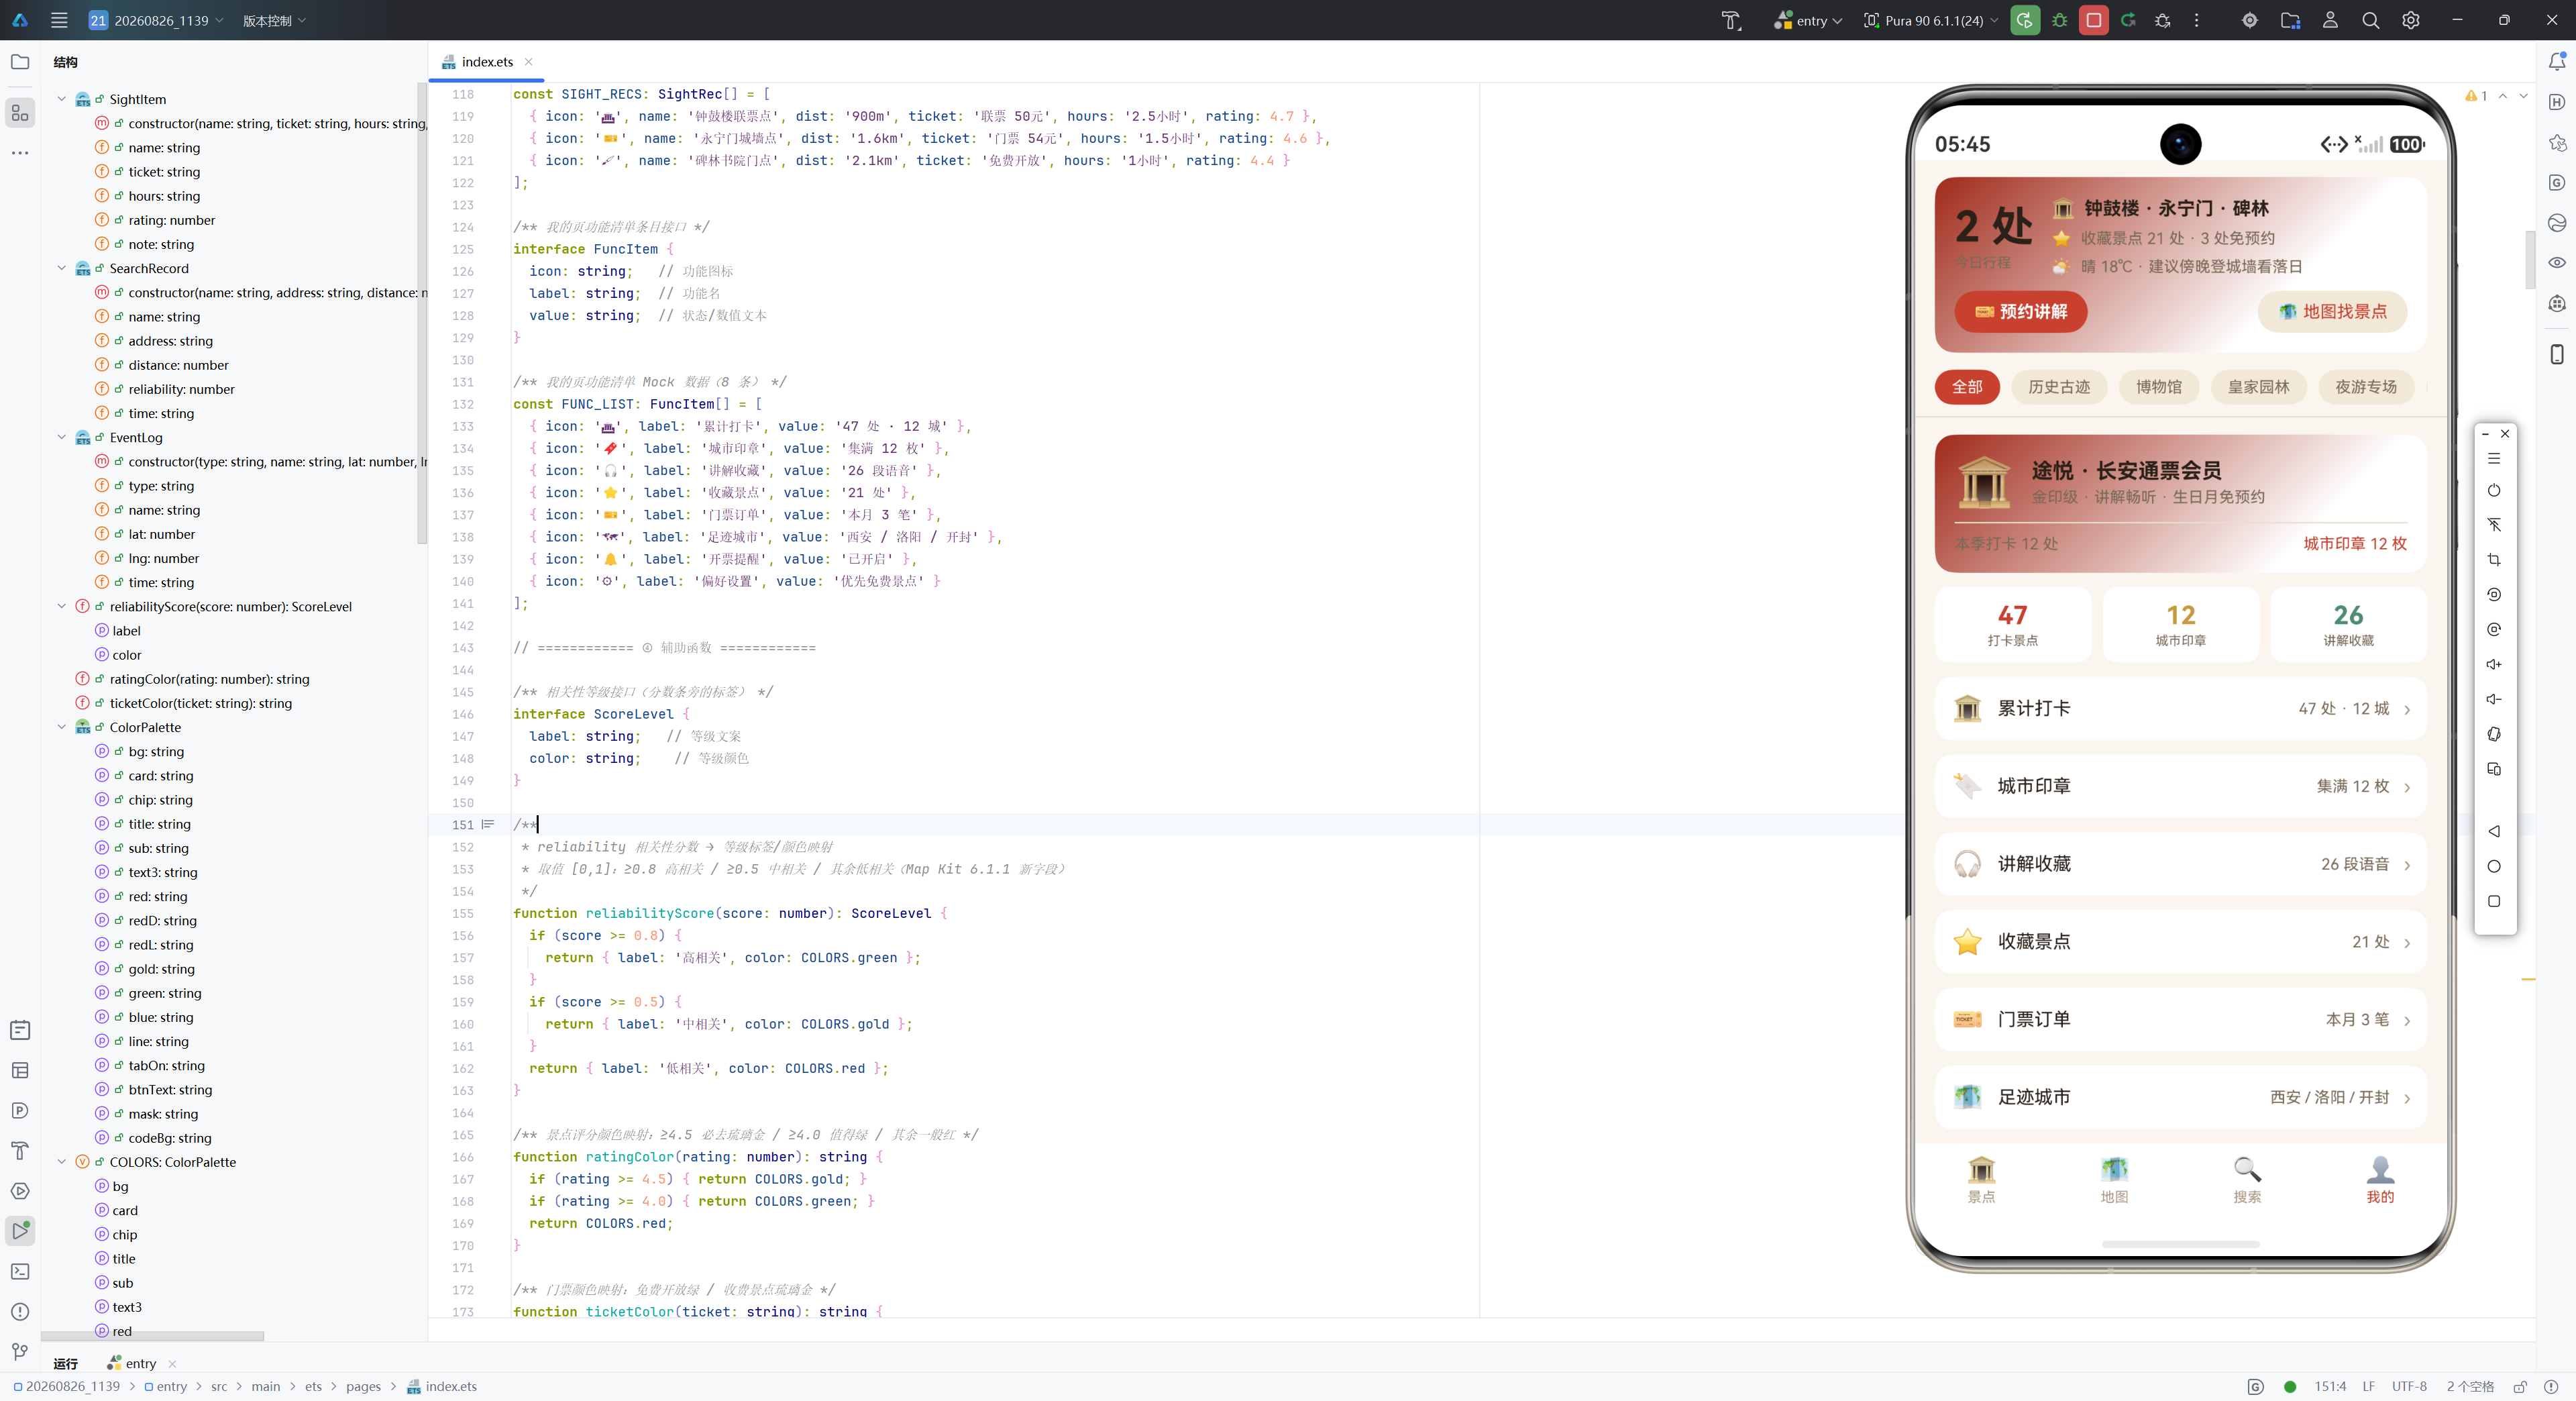Click the ratingColor function tree item
The image size is (2576, 1401).
tap(208, 679)
